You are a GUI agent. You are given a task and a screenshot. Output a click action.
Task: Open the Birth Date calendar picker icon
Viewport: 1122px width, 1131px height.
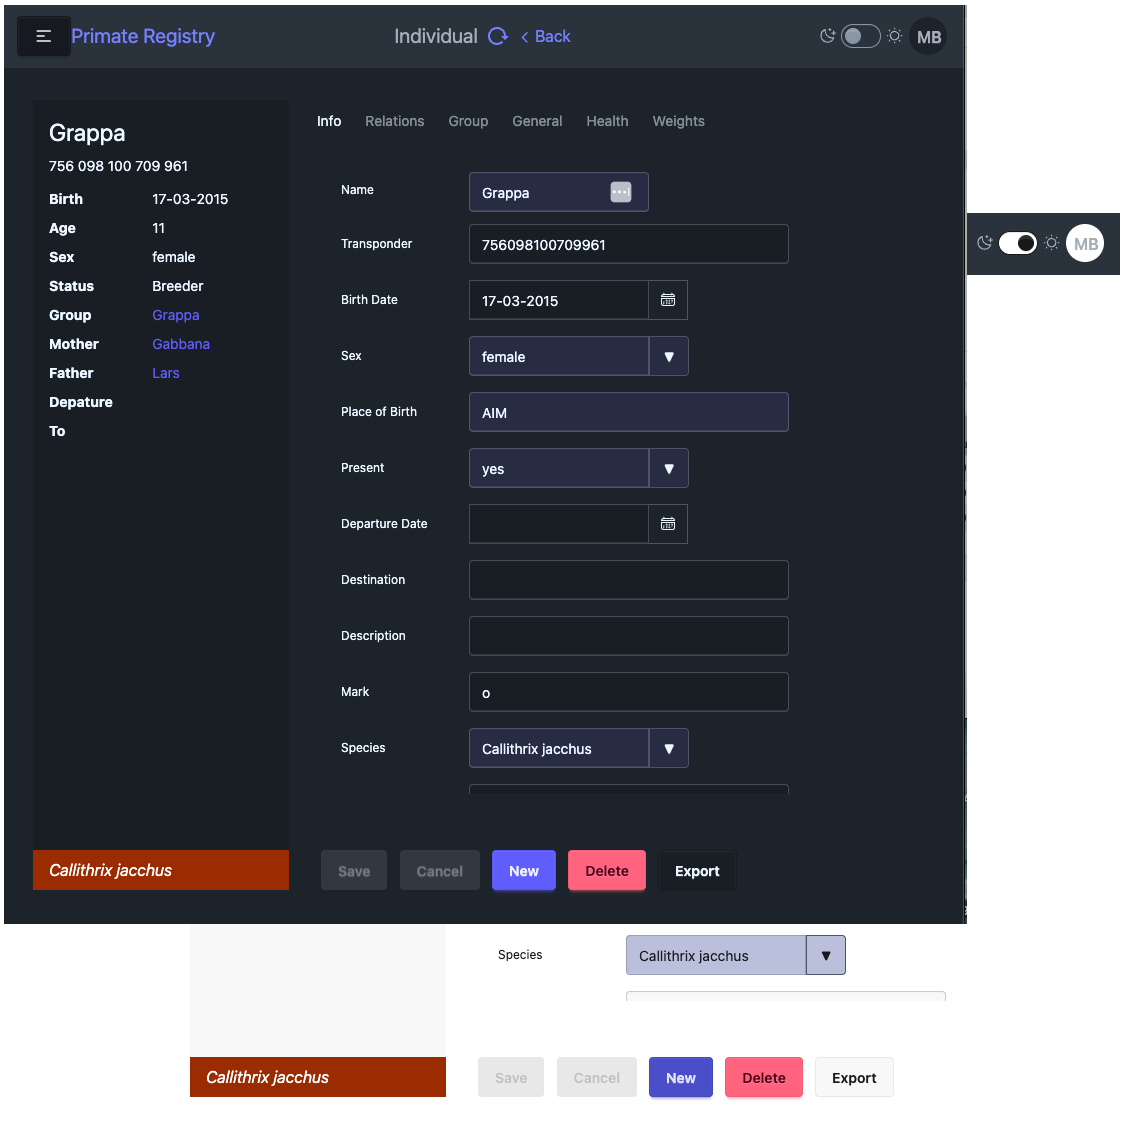click(668, 300)
